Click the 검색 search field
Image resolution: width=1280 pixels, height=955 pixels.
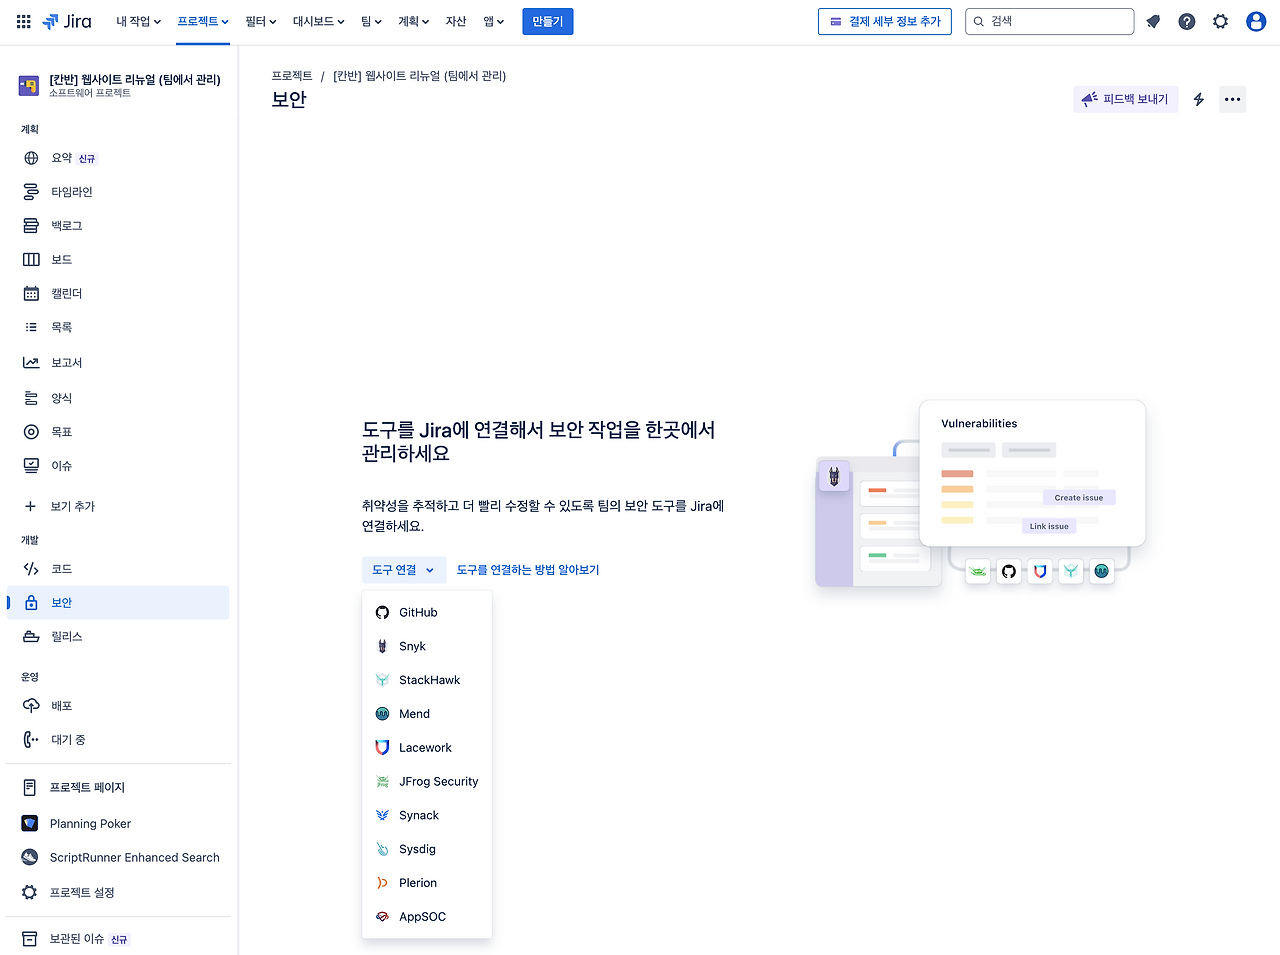1050,21
